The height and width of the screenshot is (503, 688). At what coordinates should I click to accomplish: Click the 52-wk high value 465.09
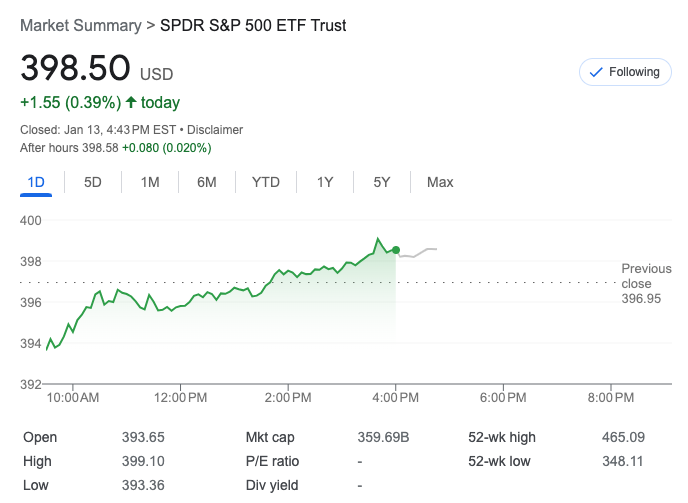tap(625, 437)
